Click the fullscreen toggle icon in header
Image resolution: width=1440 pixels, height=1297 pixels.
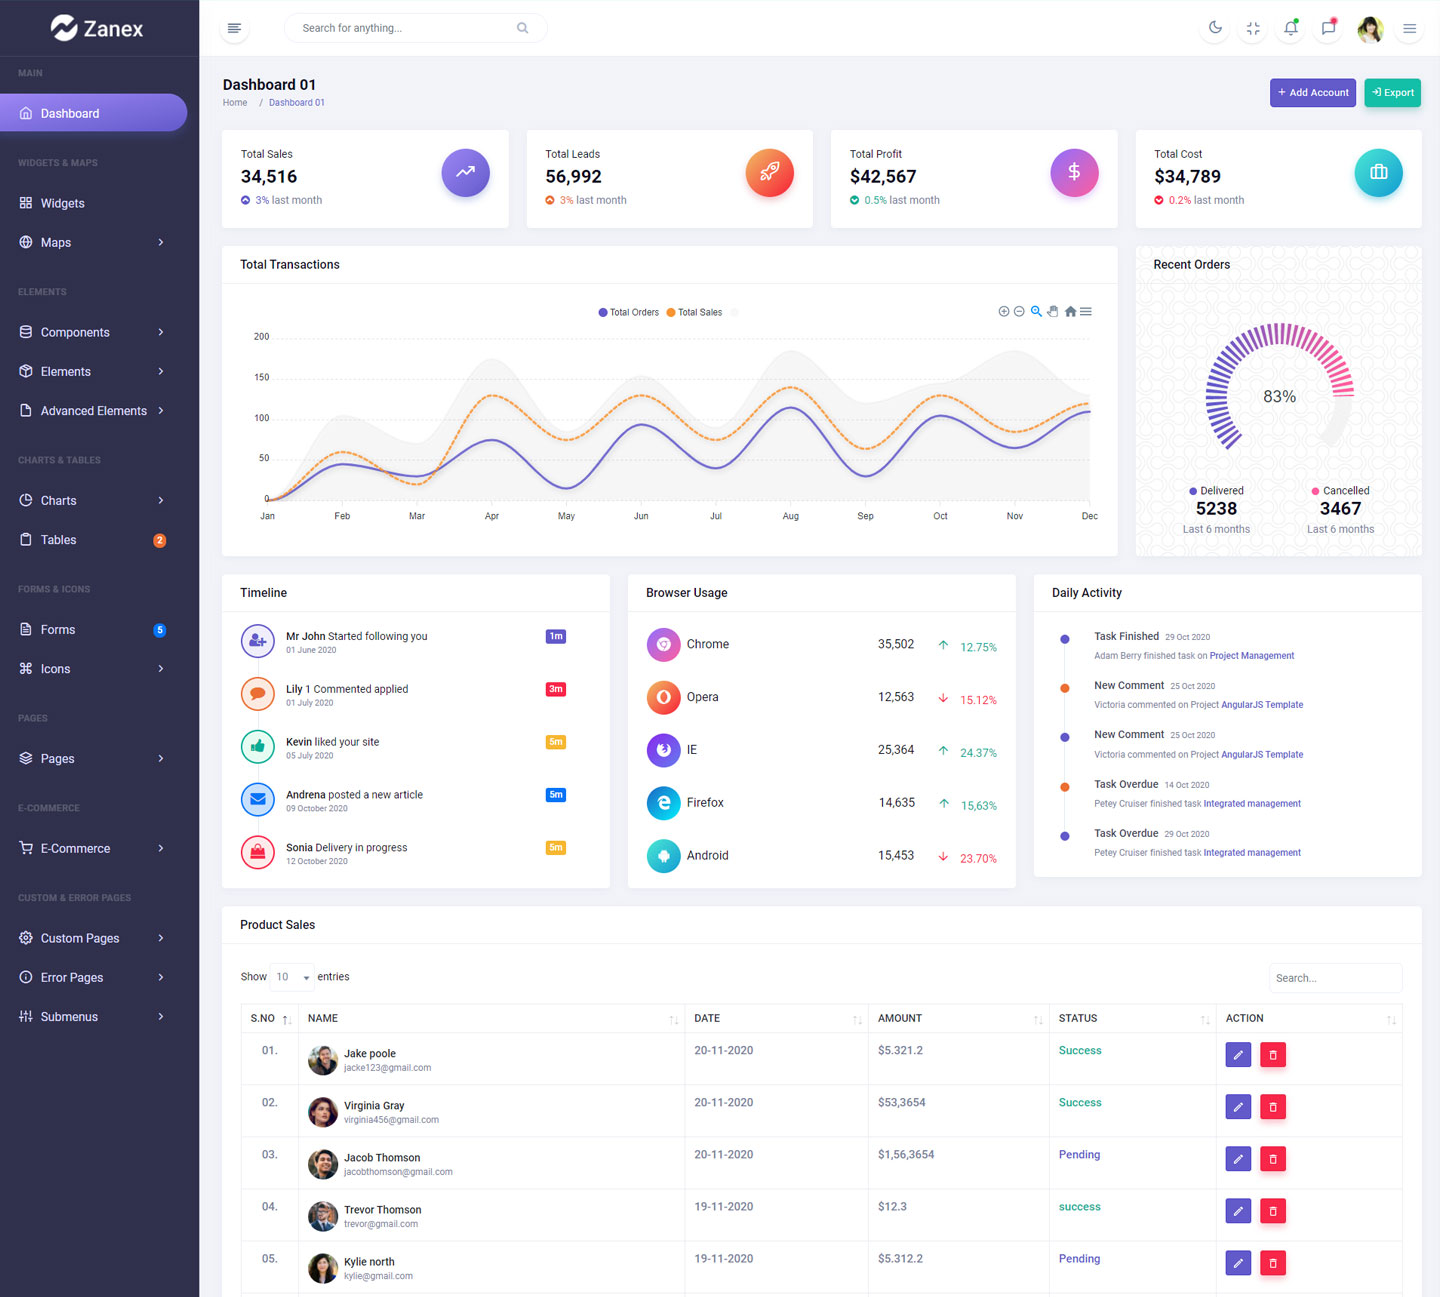click(x=1253, y=28)
